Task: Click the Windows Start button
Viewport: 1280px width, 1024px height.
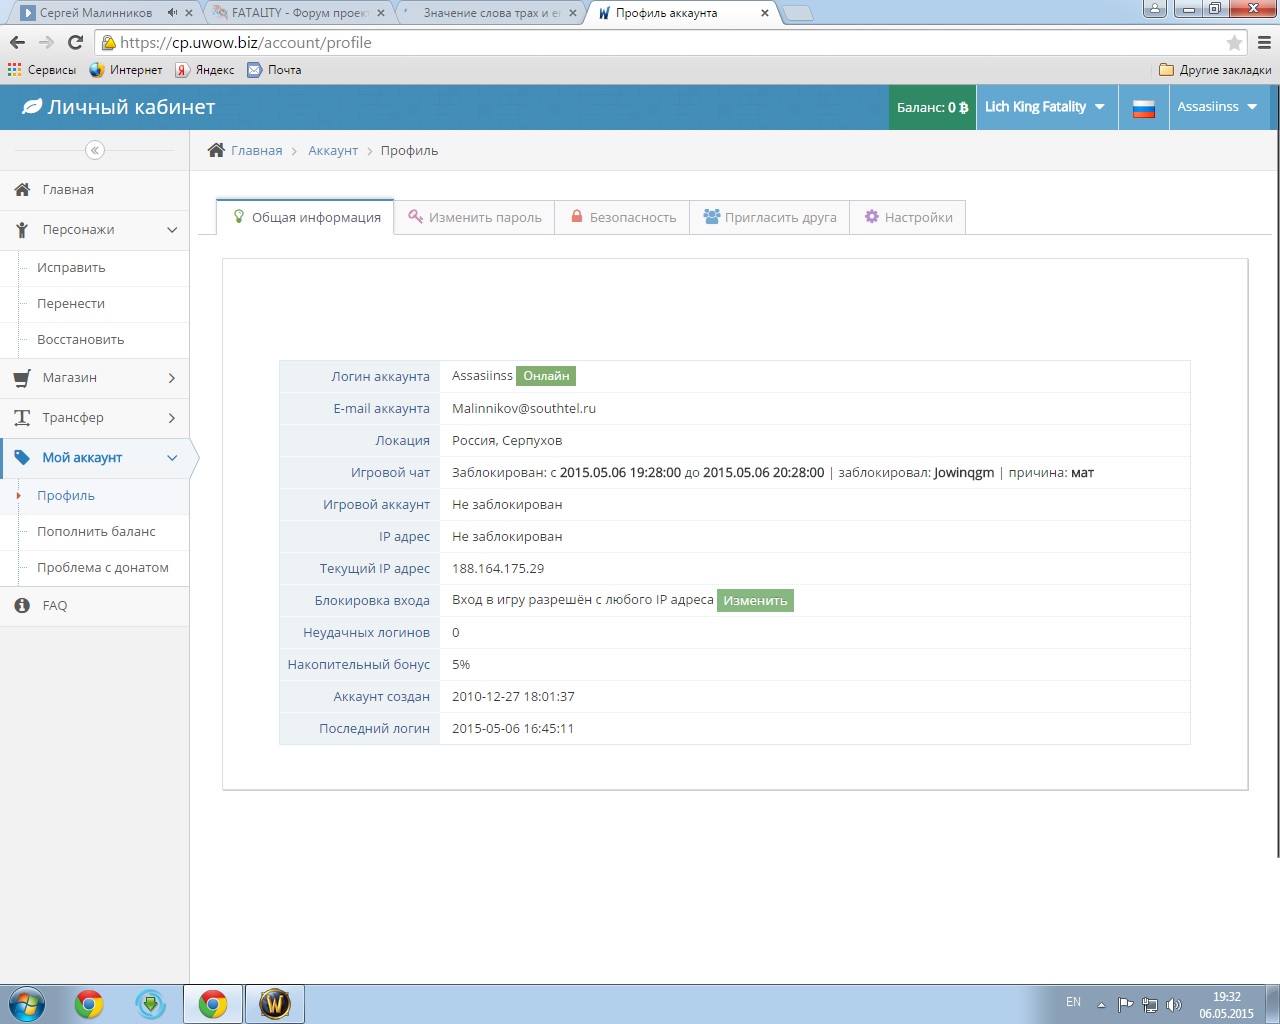Action: click(27, 1003)
